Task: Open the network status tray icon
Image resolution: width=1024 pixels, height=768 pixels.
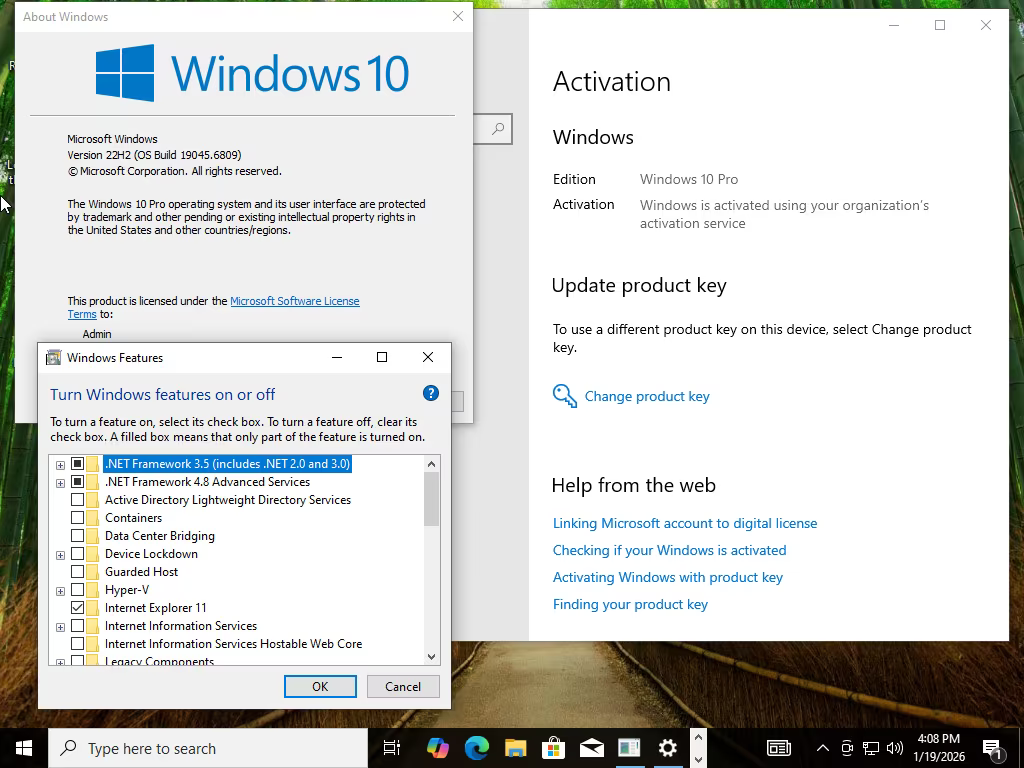Action: point(871,748)
